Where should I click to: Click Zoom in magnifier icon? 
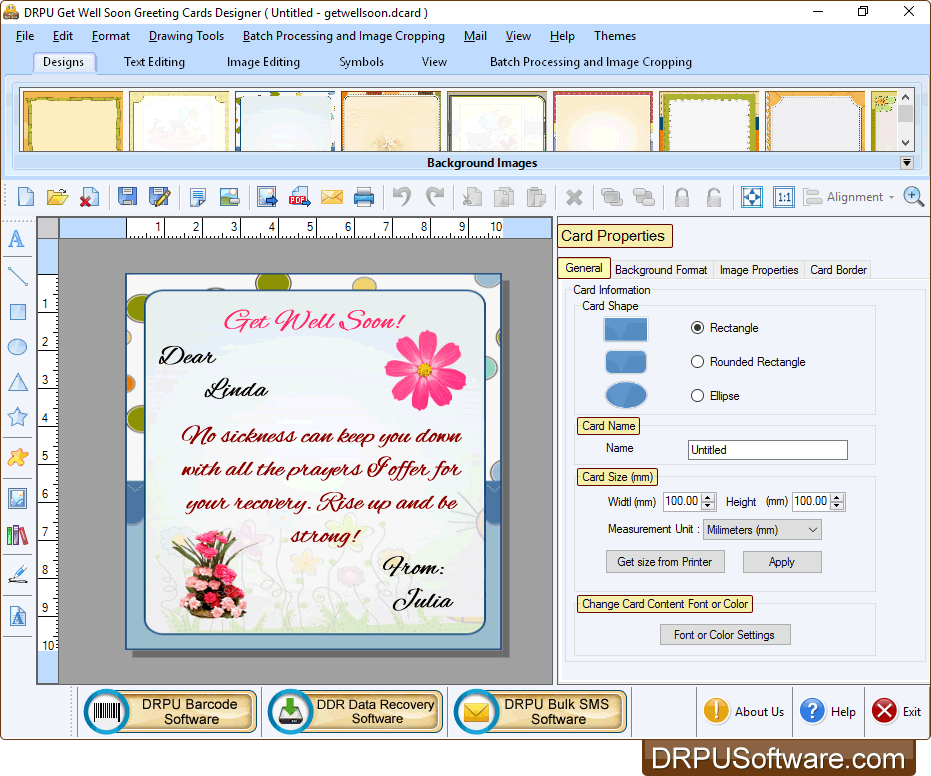click(x=913, y=197)
